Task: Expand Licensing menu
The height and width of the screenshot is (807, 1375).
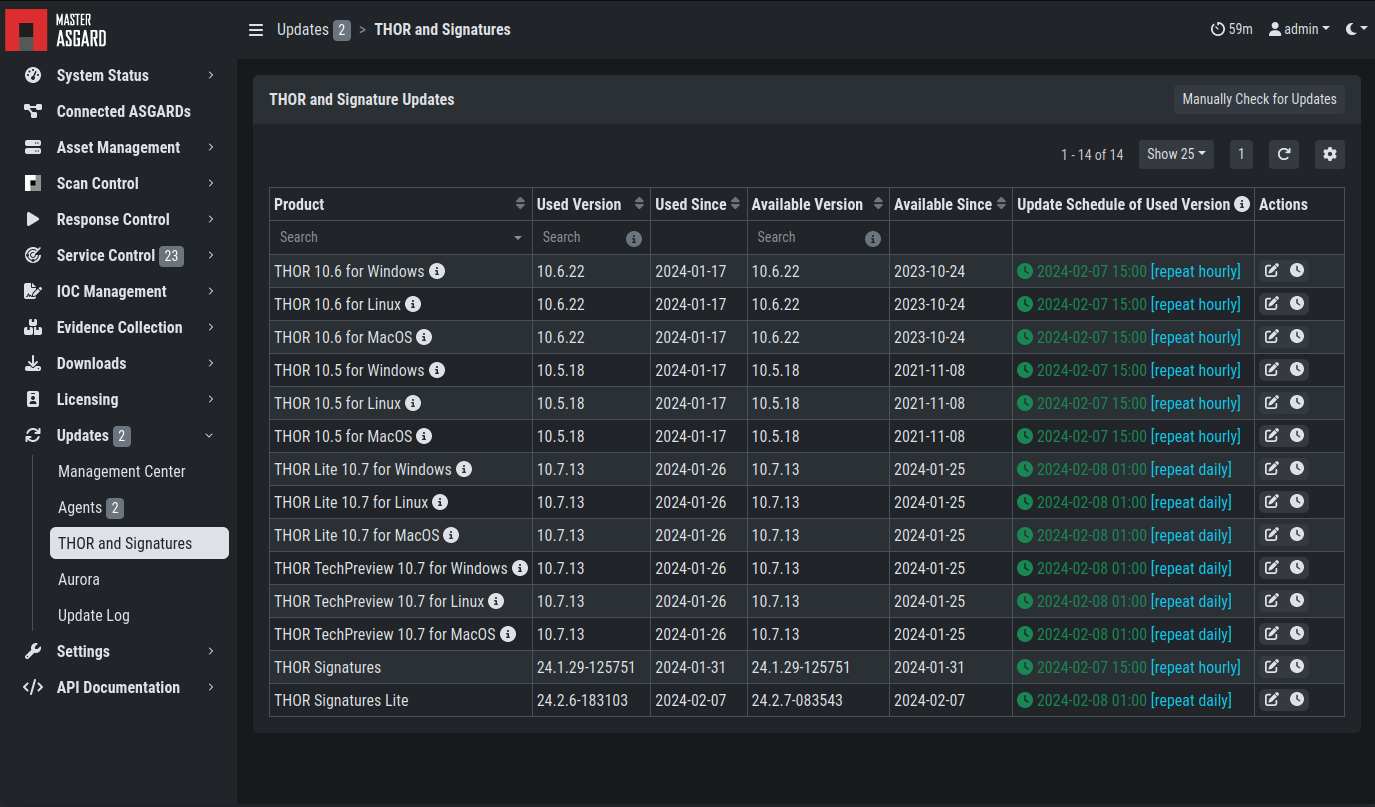Action: coord(118,399)
